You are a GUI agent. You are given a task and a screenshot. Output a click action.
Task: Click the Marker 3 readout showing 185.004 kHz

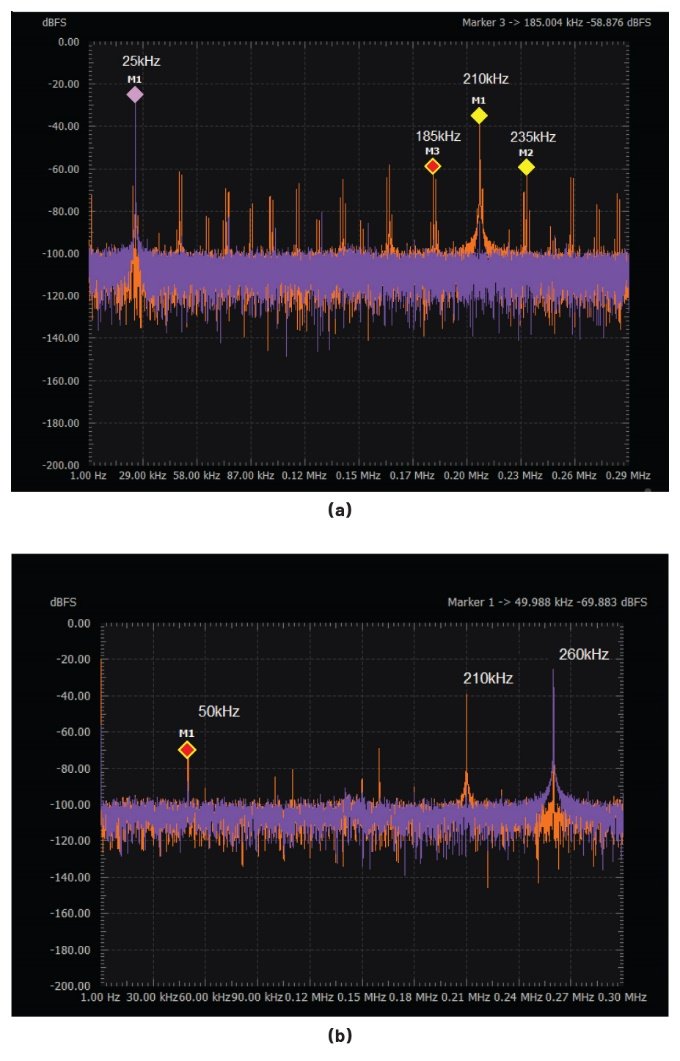555,22
